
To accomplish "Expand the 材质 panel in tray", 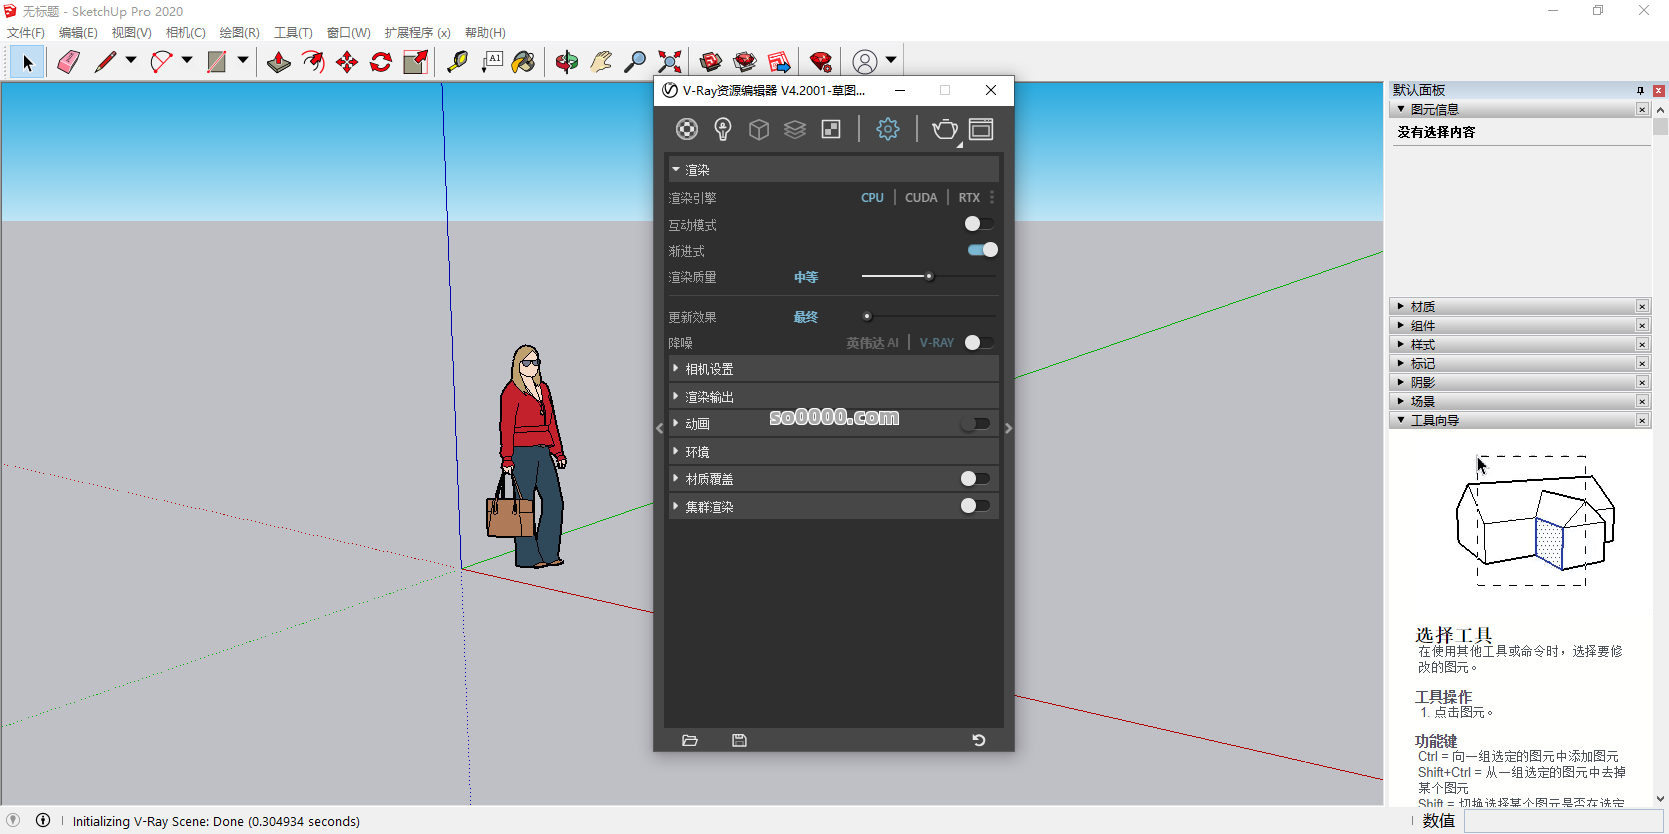I will tap(1422, 306).
